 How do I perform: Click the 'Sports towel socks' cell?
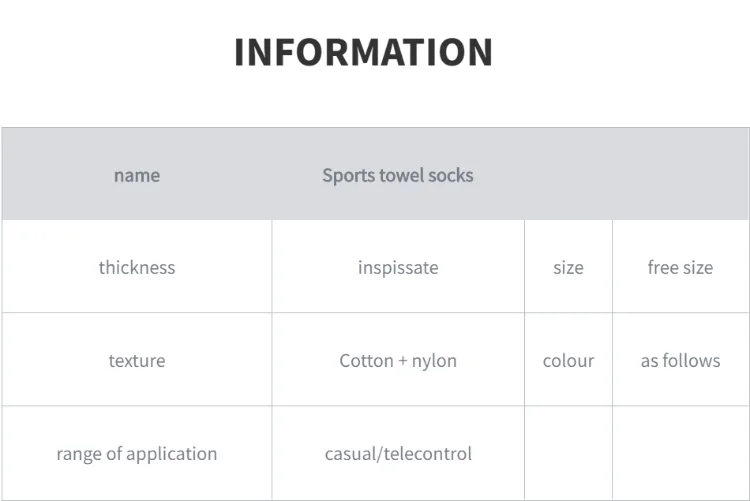[x=398, y=174]
